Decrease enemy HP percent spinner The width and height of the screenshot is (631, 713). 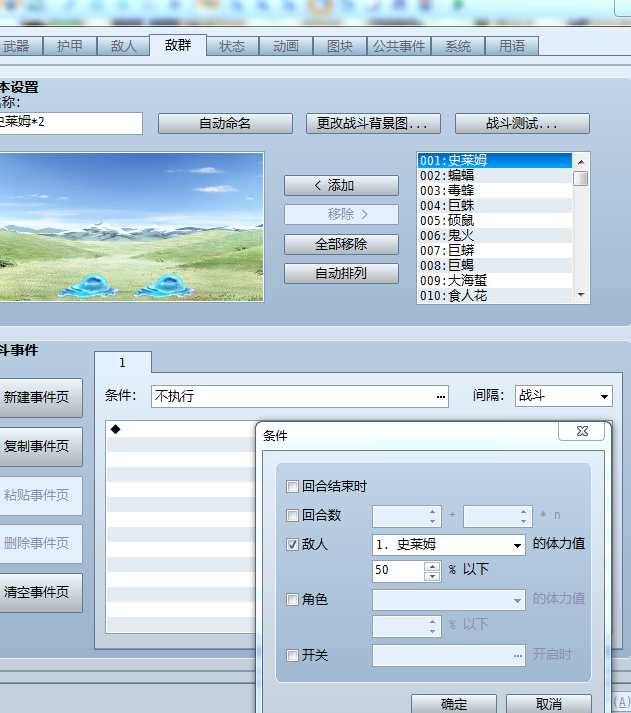(x=432, y=577)
